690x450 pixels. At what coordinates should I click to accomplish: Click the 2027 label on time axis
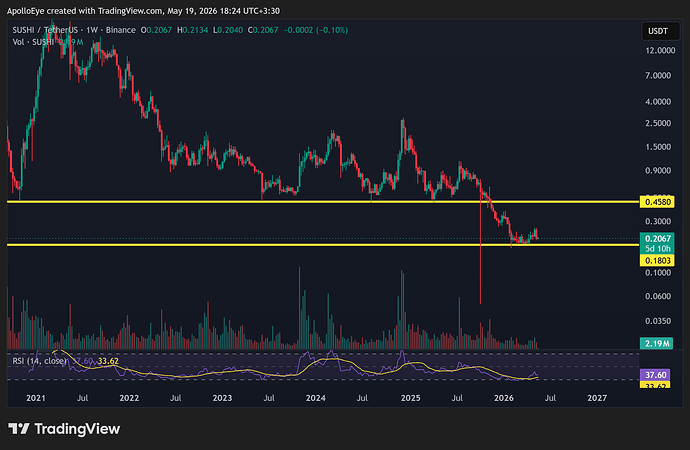coord(597,398)
